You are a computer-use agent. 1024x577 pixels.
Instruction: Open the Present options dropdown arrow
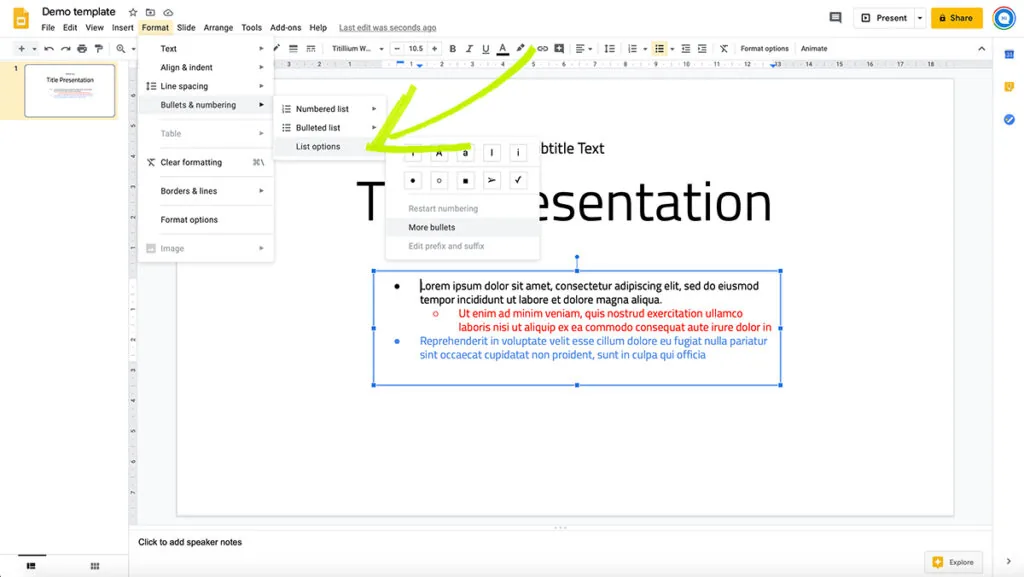tap(920, 18)
